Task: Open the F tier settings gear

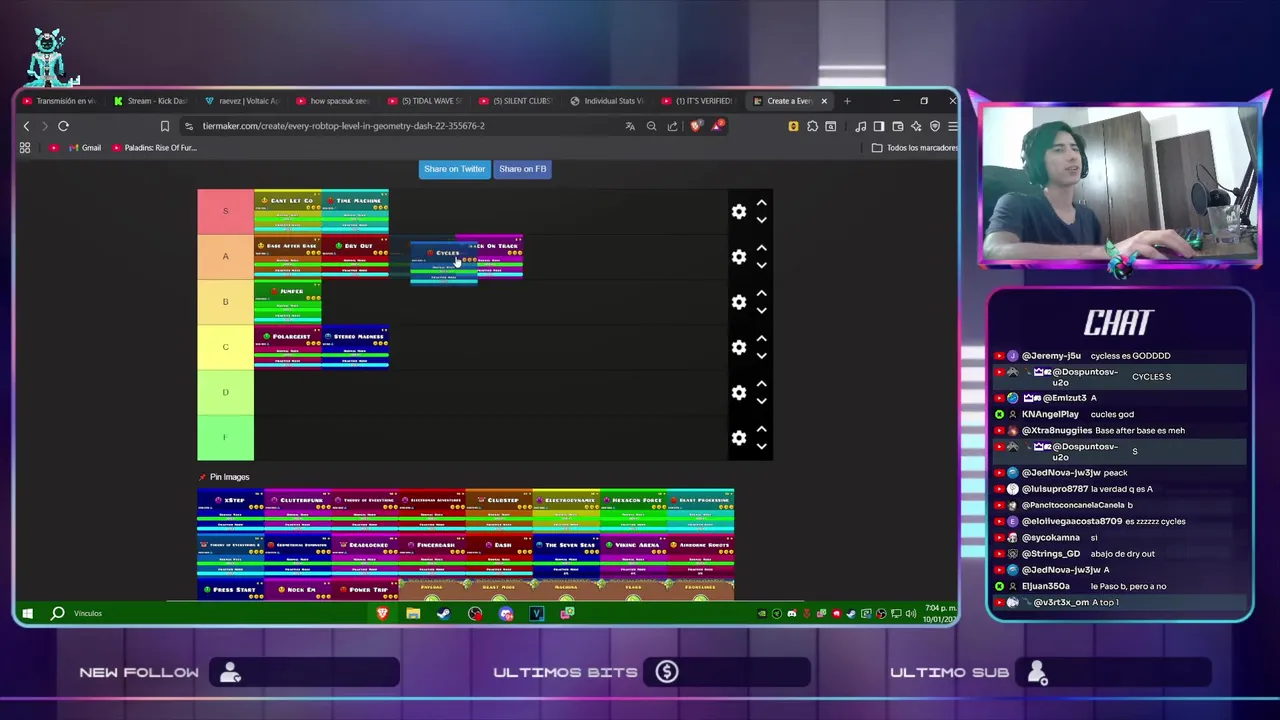Action: pyautogui.click(x=738, y=438)
